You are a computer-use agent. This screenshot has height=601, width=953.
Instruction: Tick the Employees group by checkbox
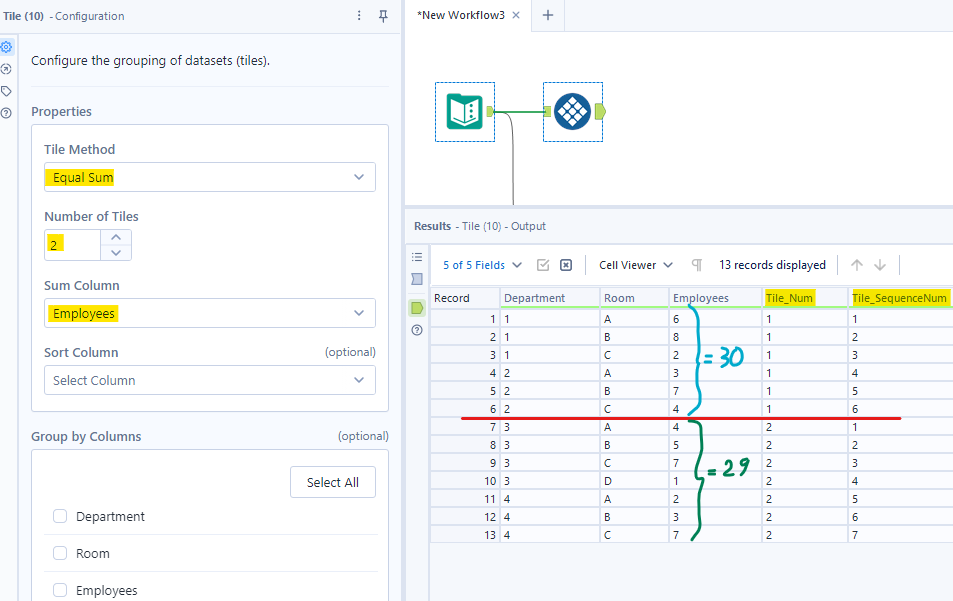(60, 590)
